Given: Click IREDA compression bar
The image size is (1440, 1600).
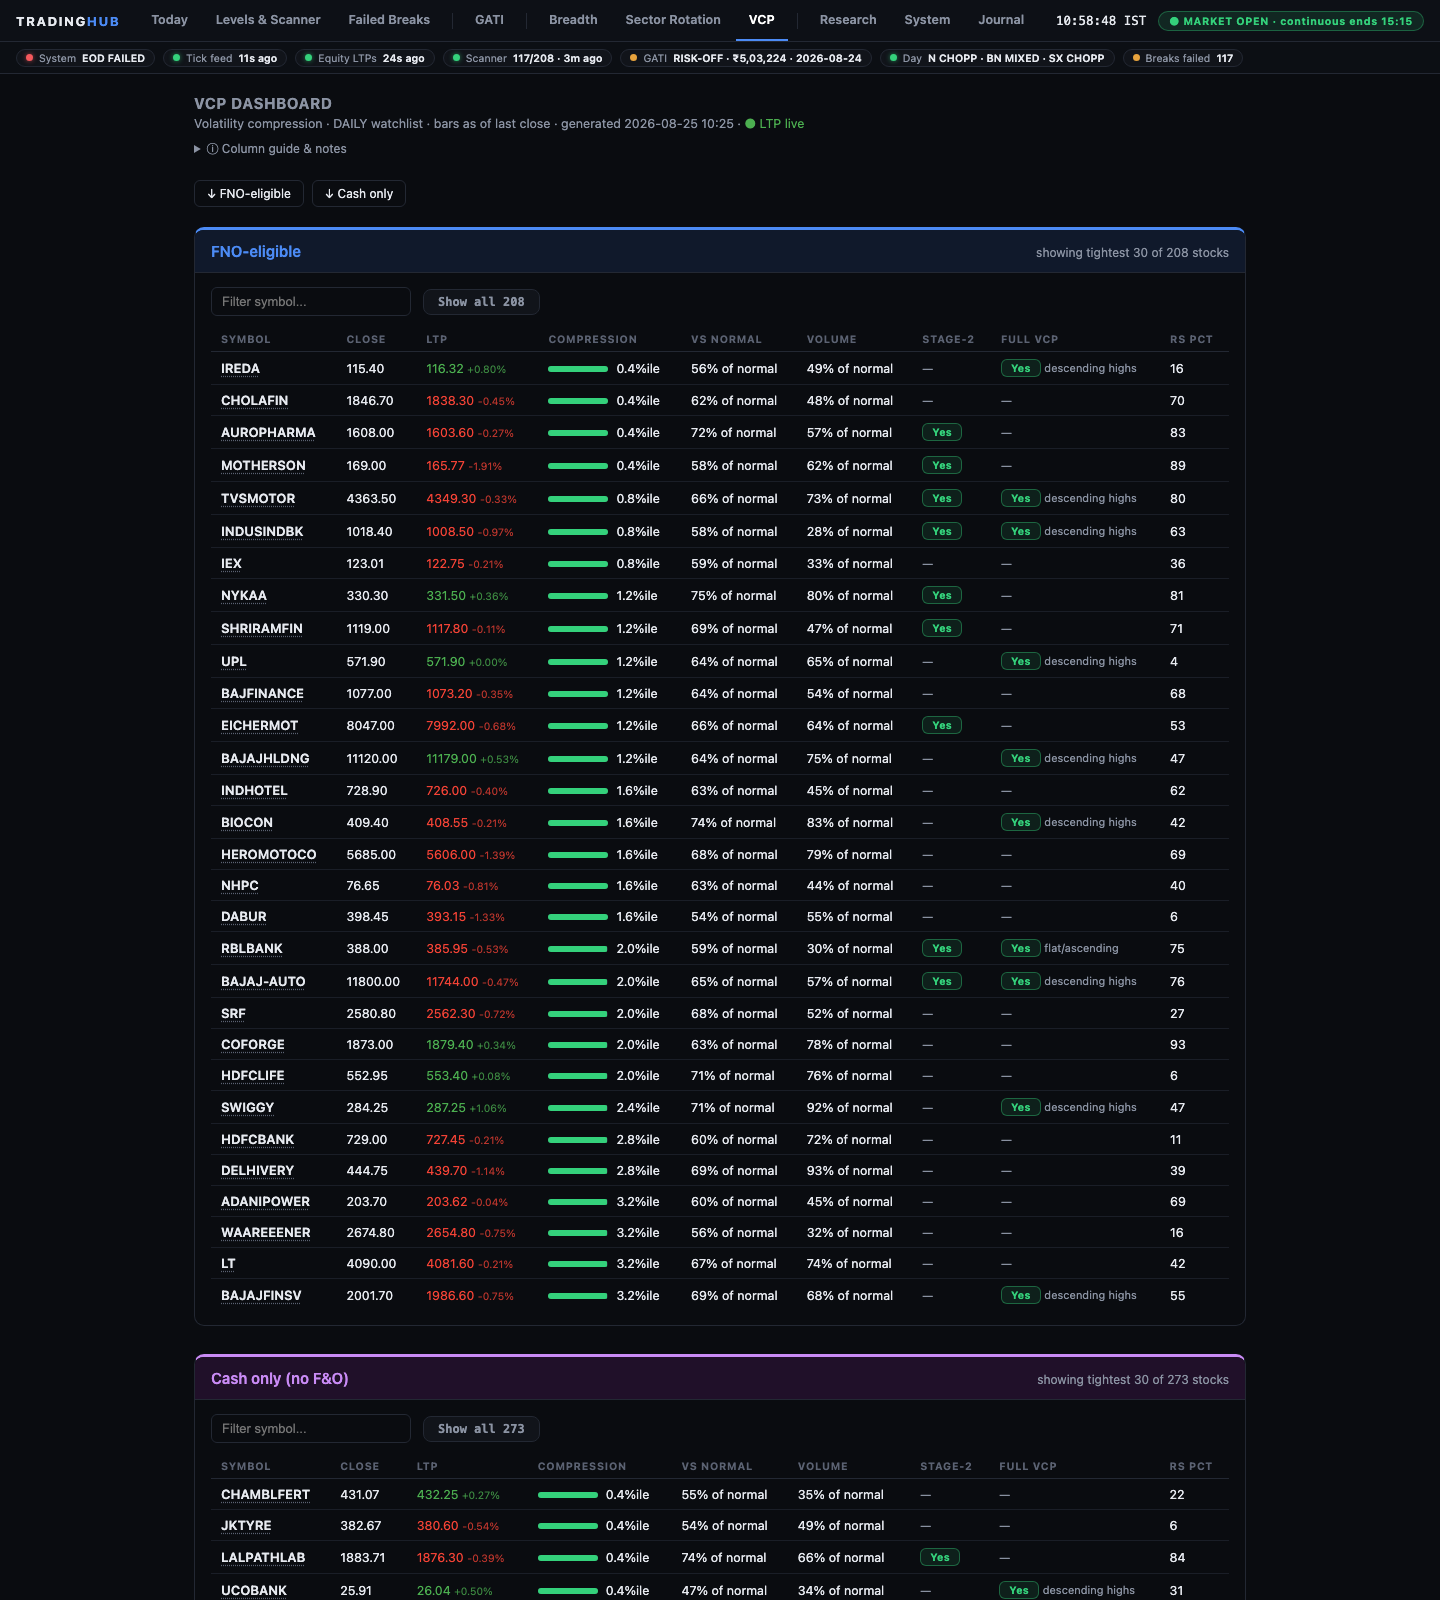Looking at the screenshot, I should (x=578, y=369).
